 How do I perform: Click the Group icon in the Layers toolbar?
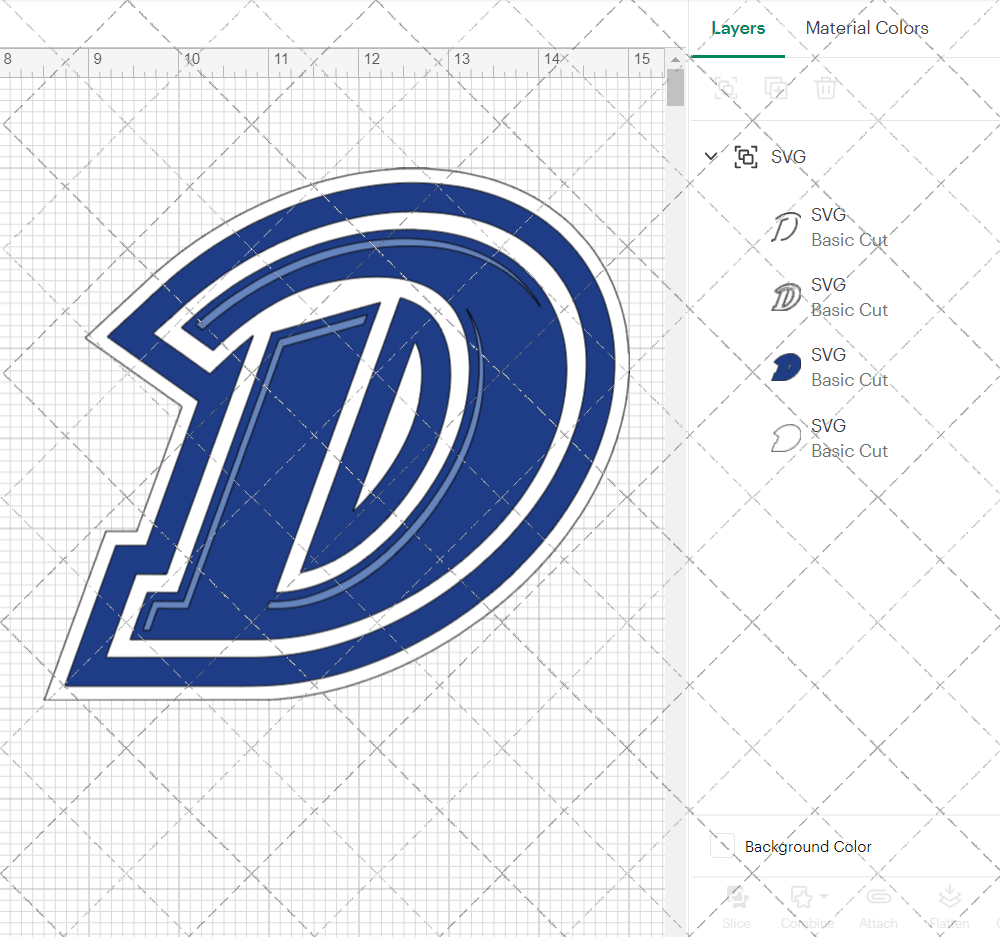(x=726, y=88)
